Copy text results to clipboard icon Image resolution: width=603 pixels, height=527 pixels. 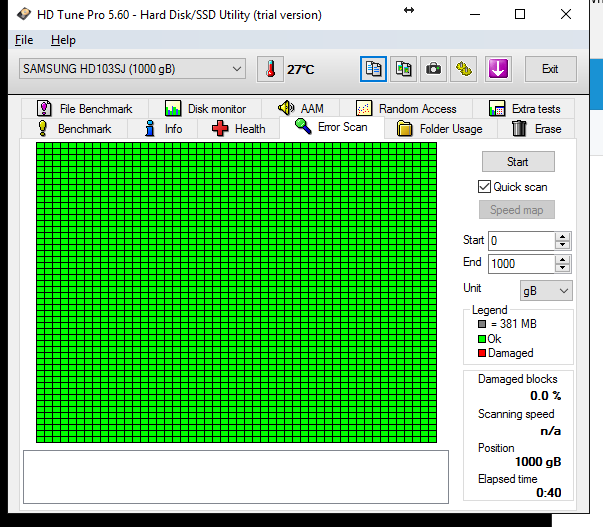373,69
